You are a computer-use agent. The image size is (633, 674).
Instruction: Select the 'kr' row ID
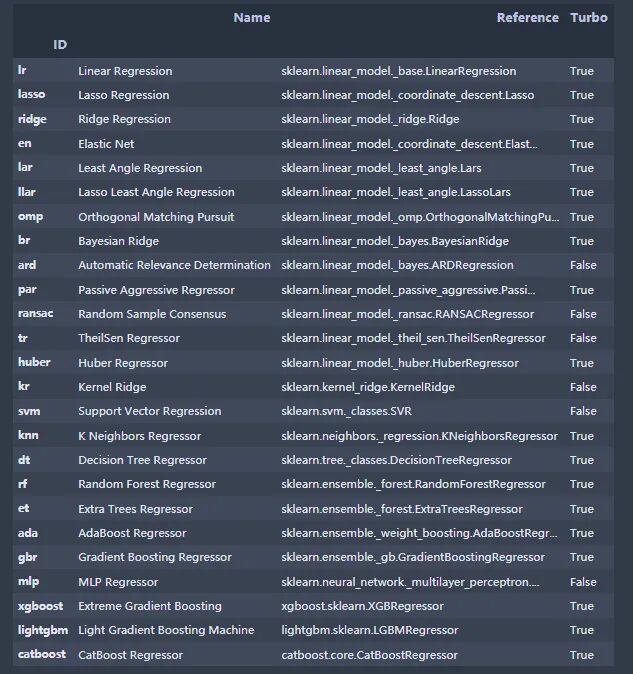coord(24,386)
